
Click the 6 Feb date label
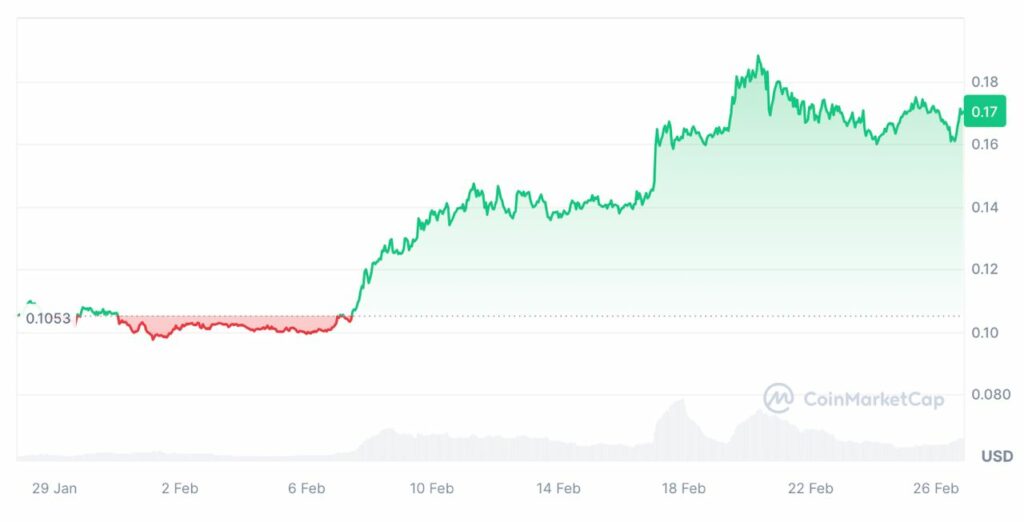point(306,489)
